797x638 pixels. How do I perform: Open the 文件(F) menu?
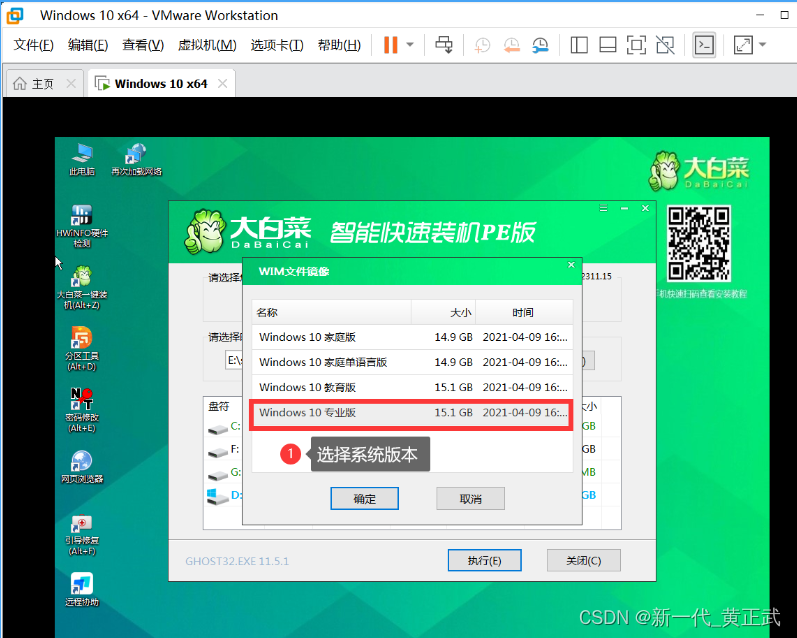click(34, 45)
